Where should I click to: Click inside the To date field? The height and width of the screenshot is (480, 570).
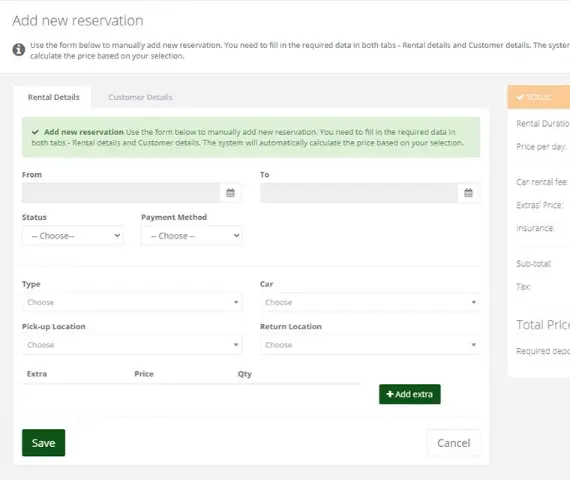pyautogui.click(x=359, y=193)
